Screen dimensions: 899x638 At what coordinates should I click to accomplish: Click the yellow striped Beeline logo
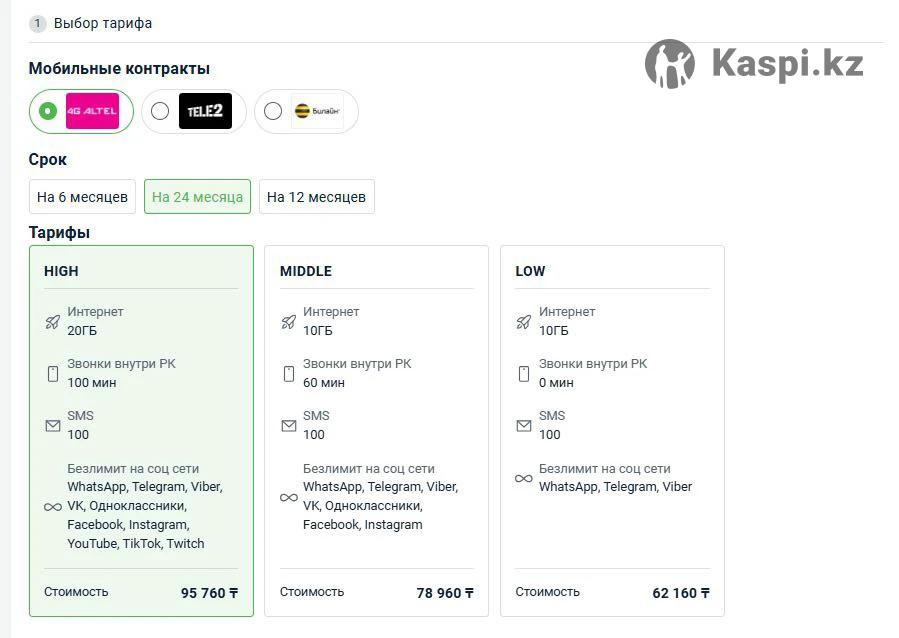tap(317, 111)
